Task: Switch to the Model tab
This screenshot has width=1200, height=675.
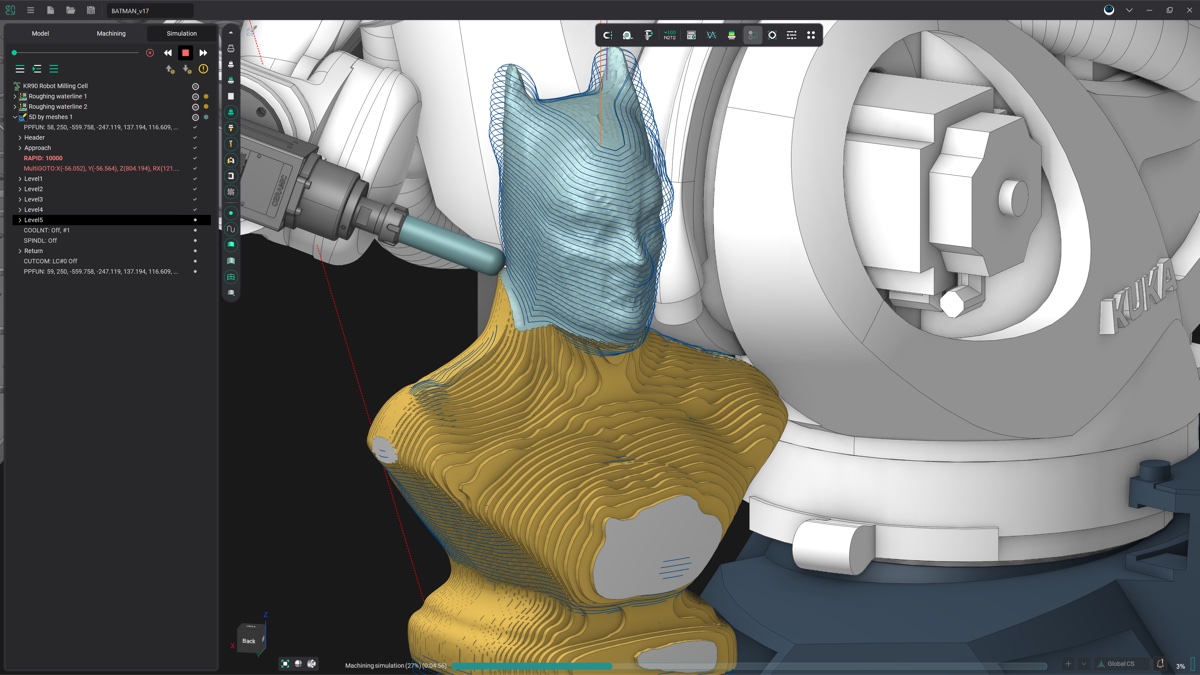Action: coord(40,33)
